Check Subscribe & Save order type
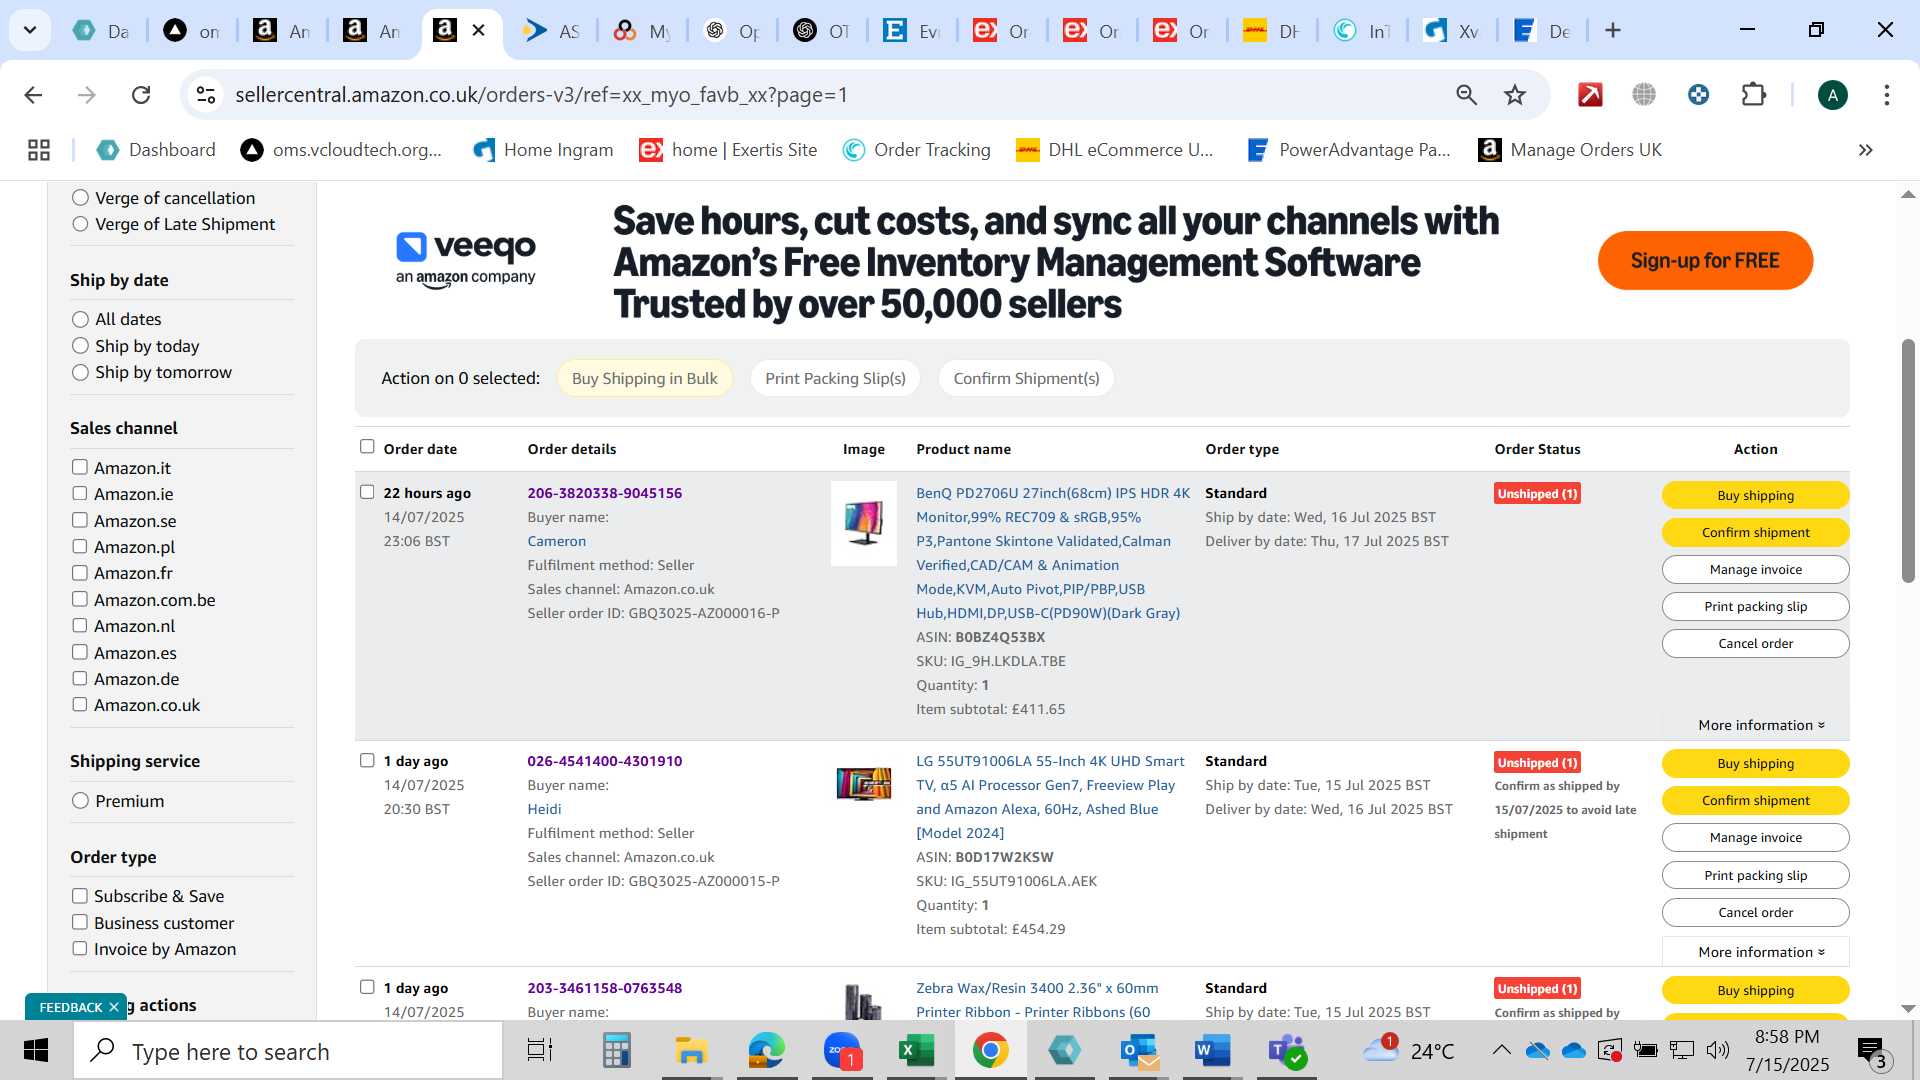The width and height of the screenshot is (1920, 1080). tap(80, 896)
